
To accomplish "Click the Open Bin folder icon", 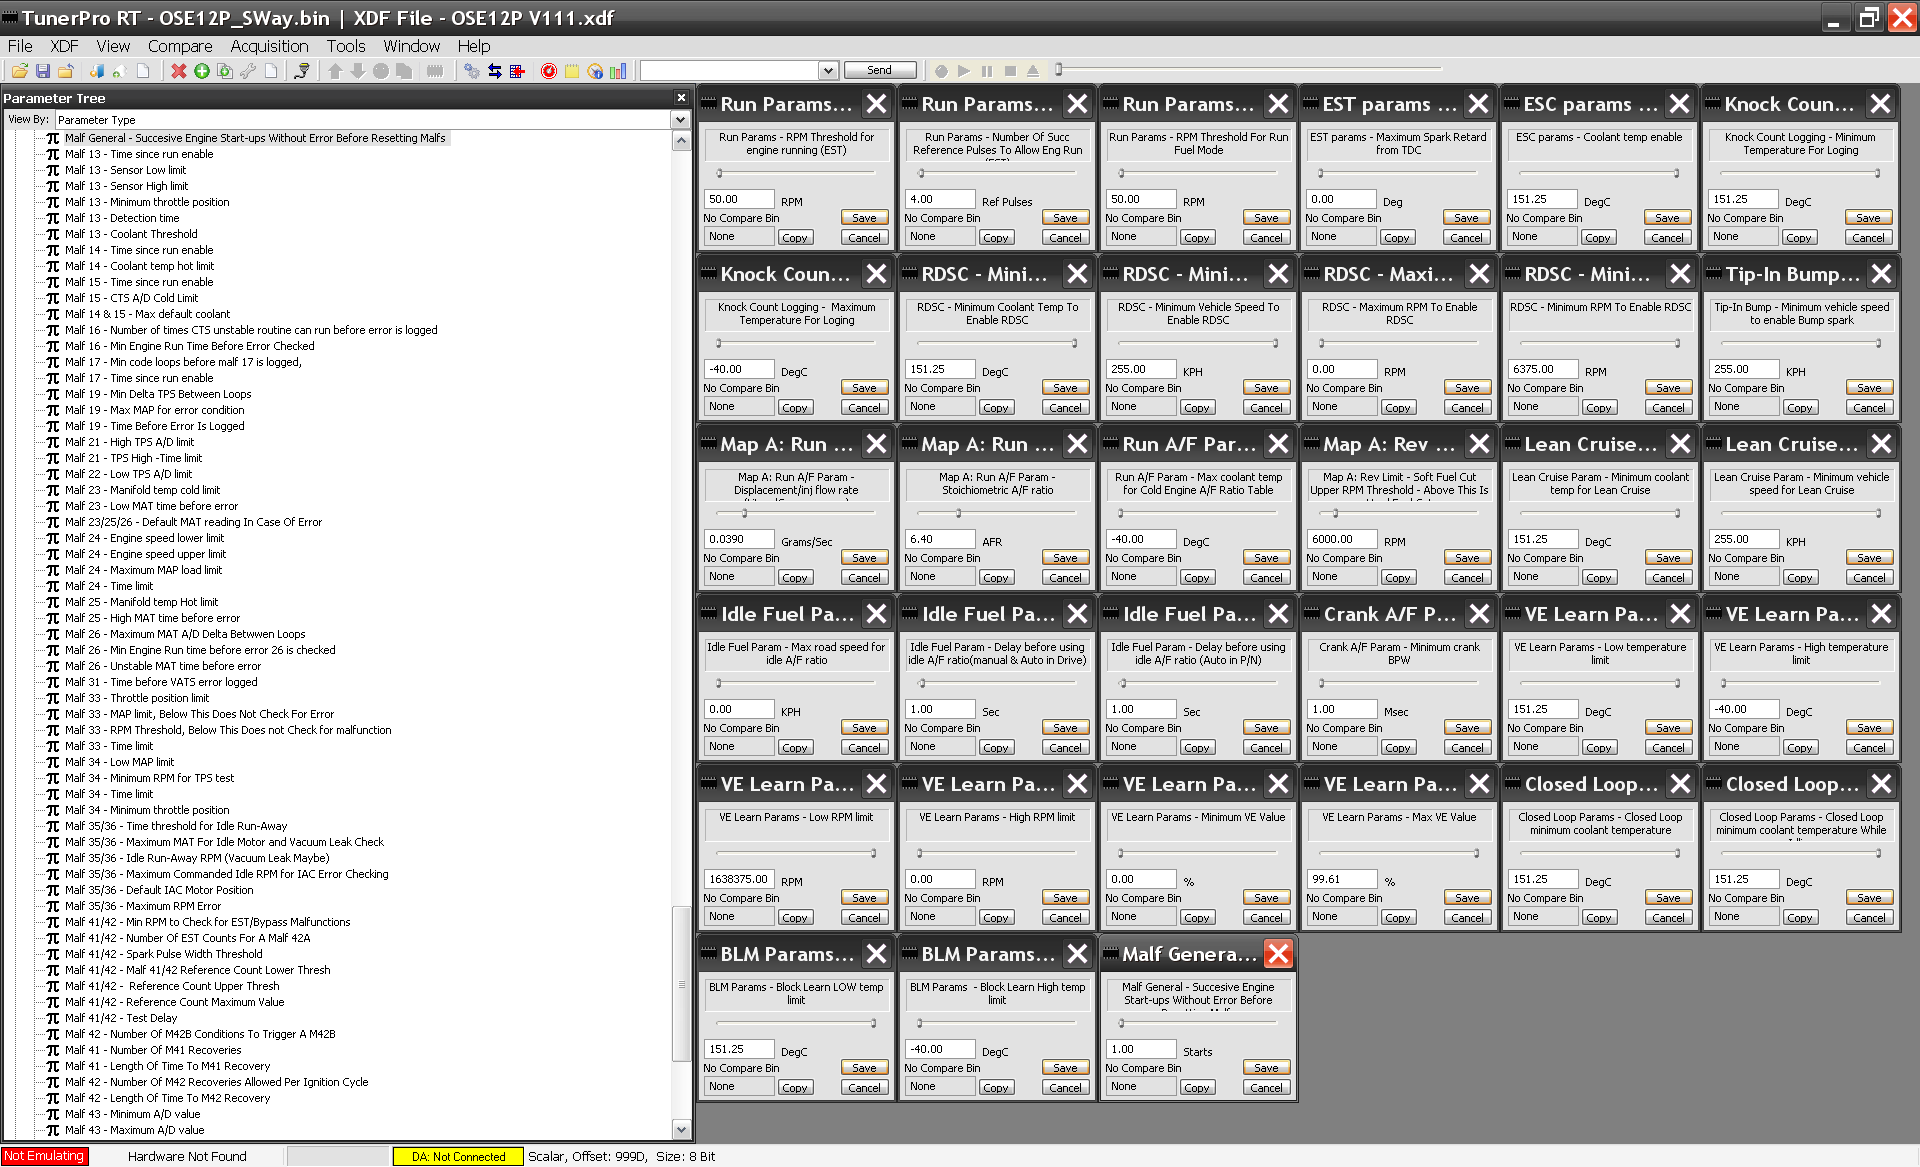I will point(19,71).
